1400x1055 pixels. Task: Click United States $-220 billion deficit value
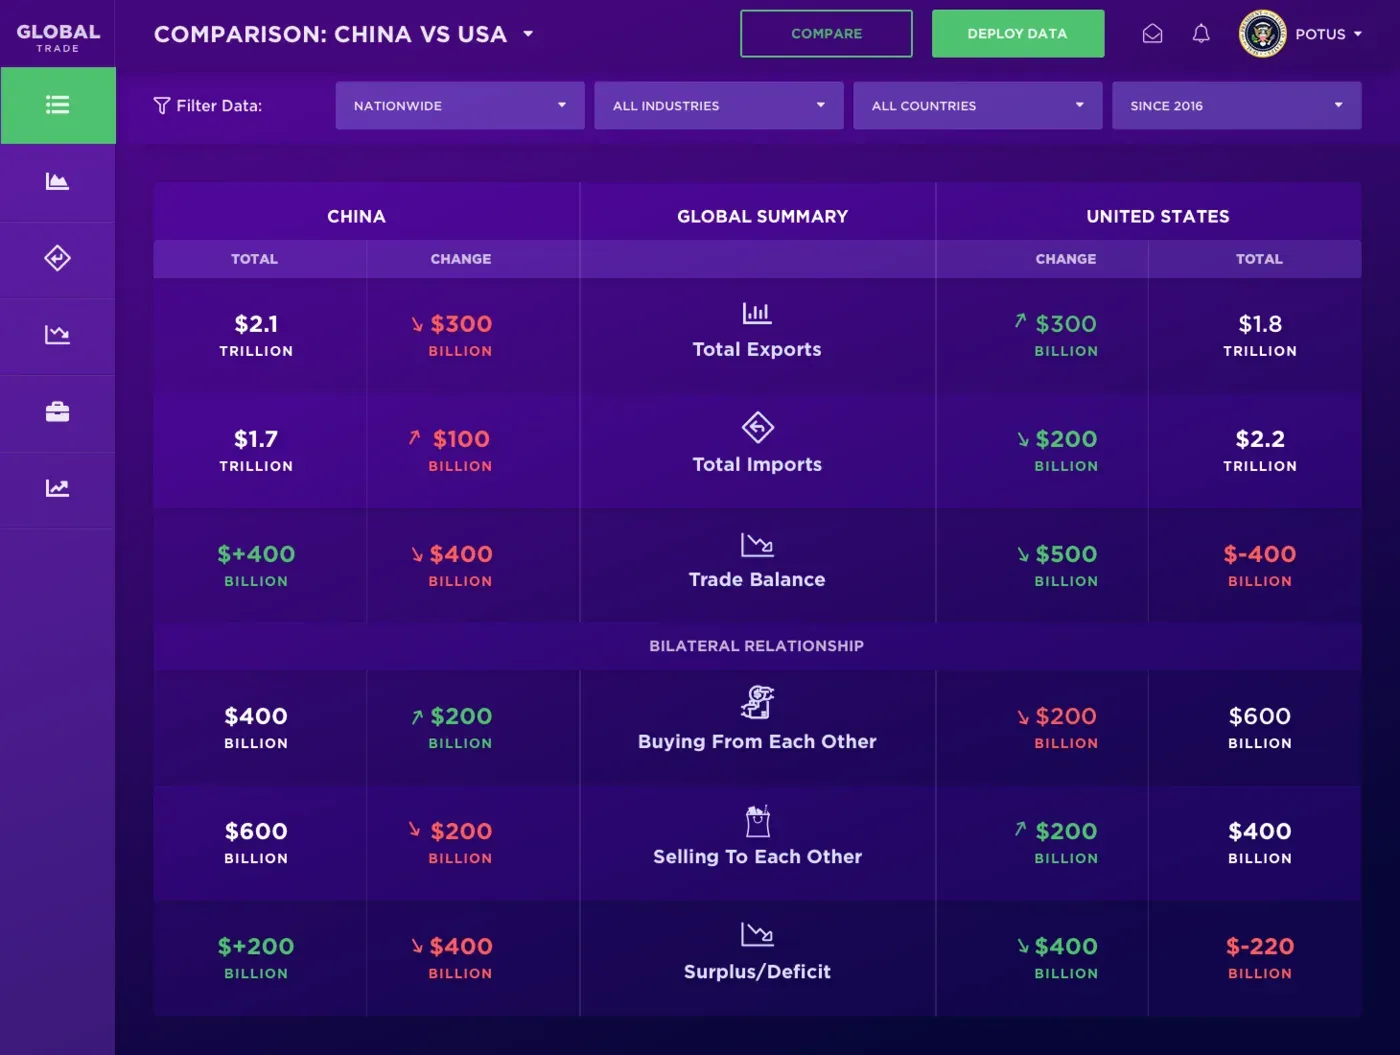[x=1260, y=957]
